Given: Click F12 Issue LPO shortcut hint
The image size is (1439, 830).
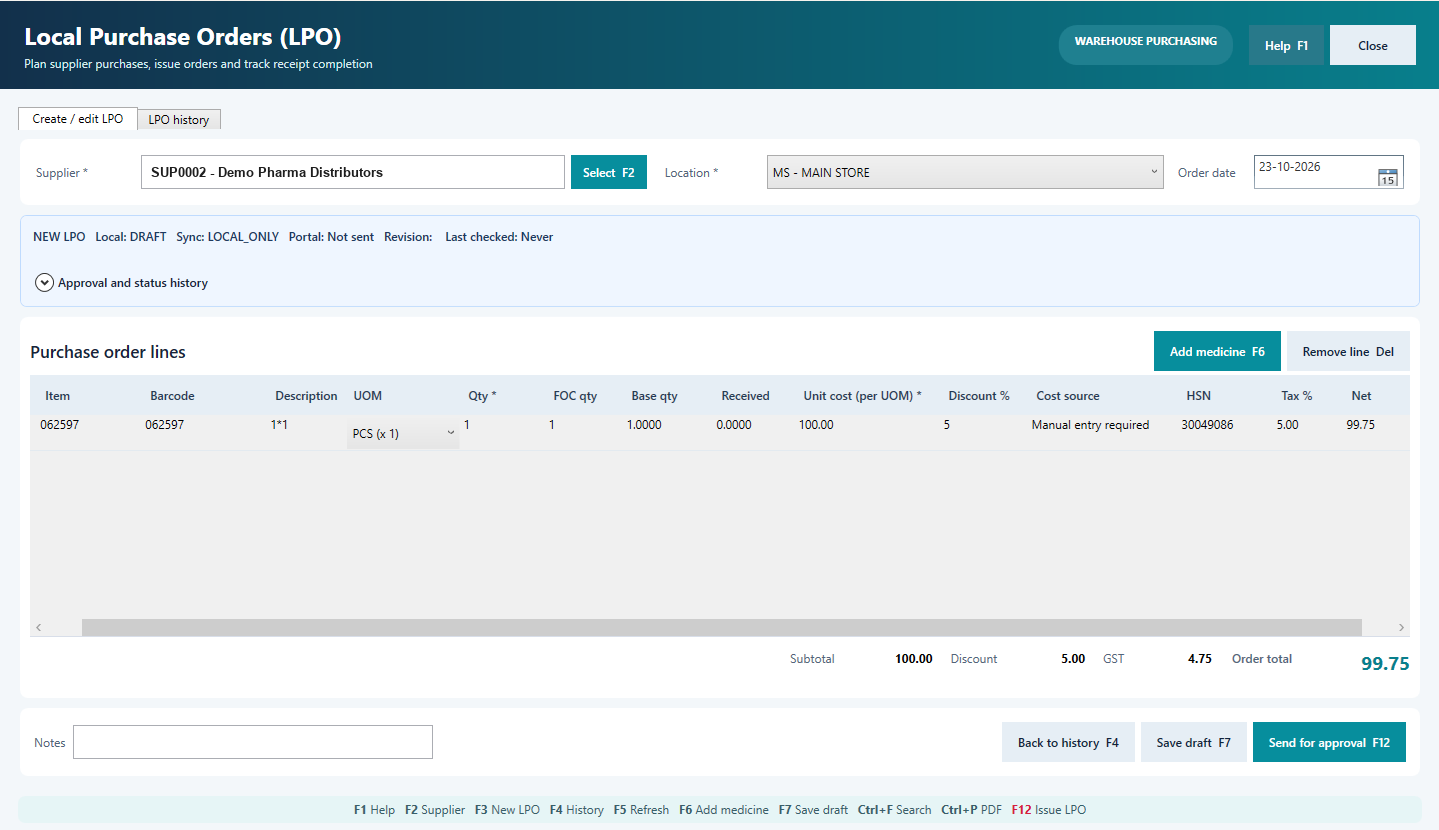Looking at the screenshot, I should tap(1048, 810).
